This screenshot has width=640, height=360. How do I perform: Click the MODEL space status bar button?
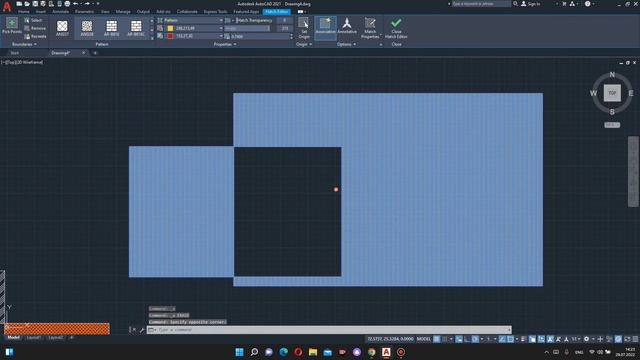(x=423, y=339)
